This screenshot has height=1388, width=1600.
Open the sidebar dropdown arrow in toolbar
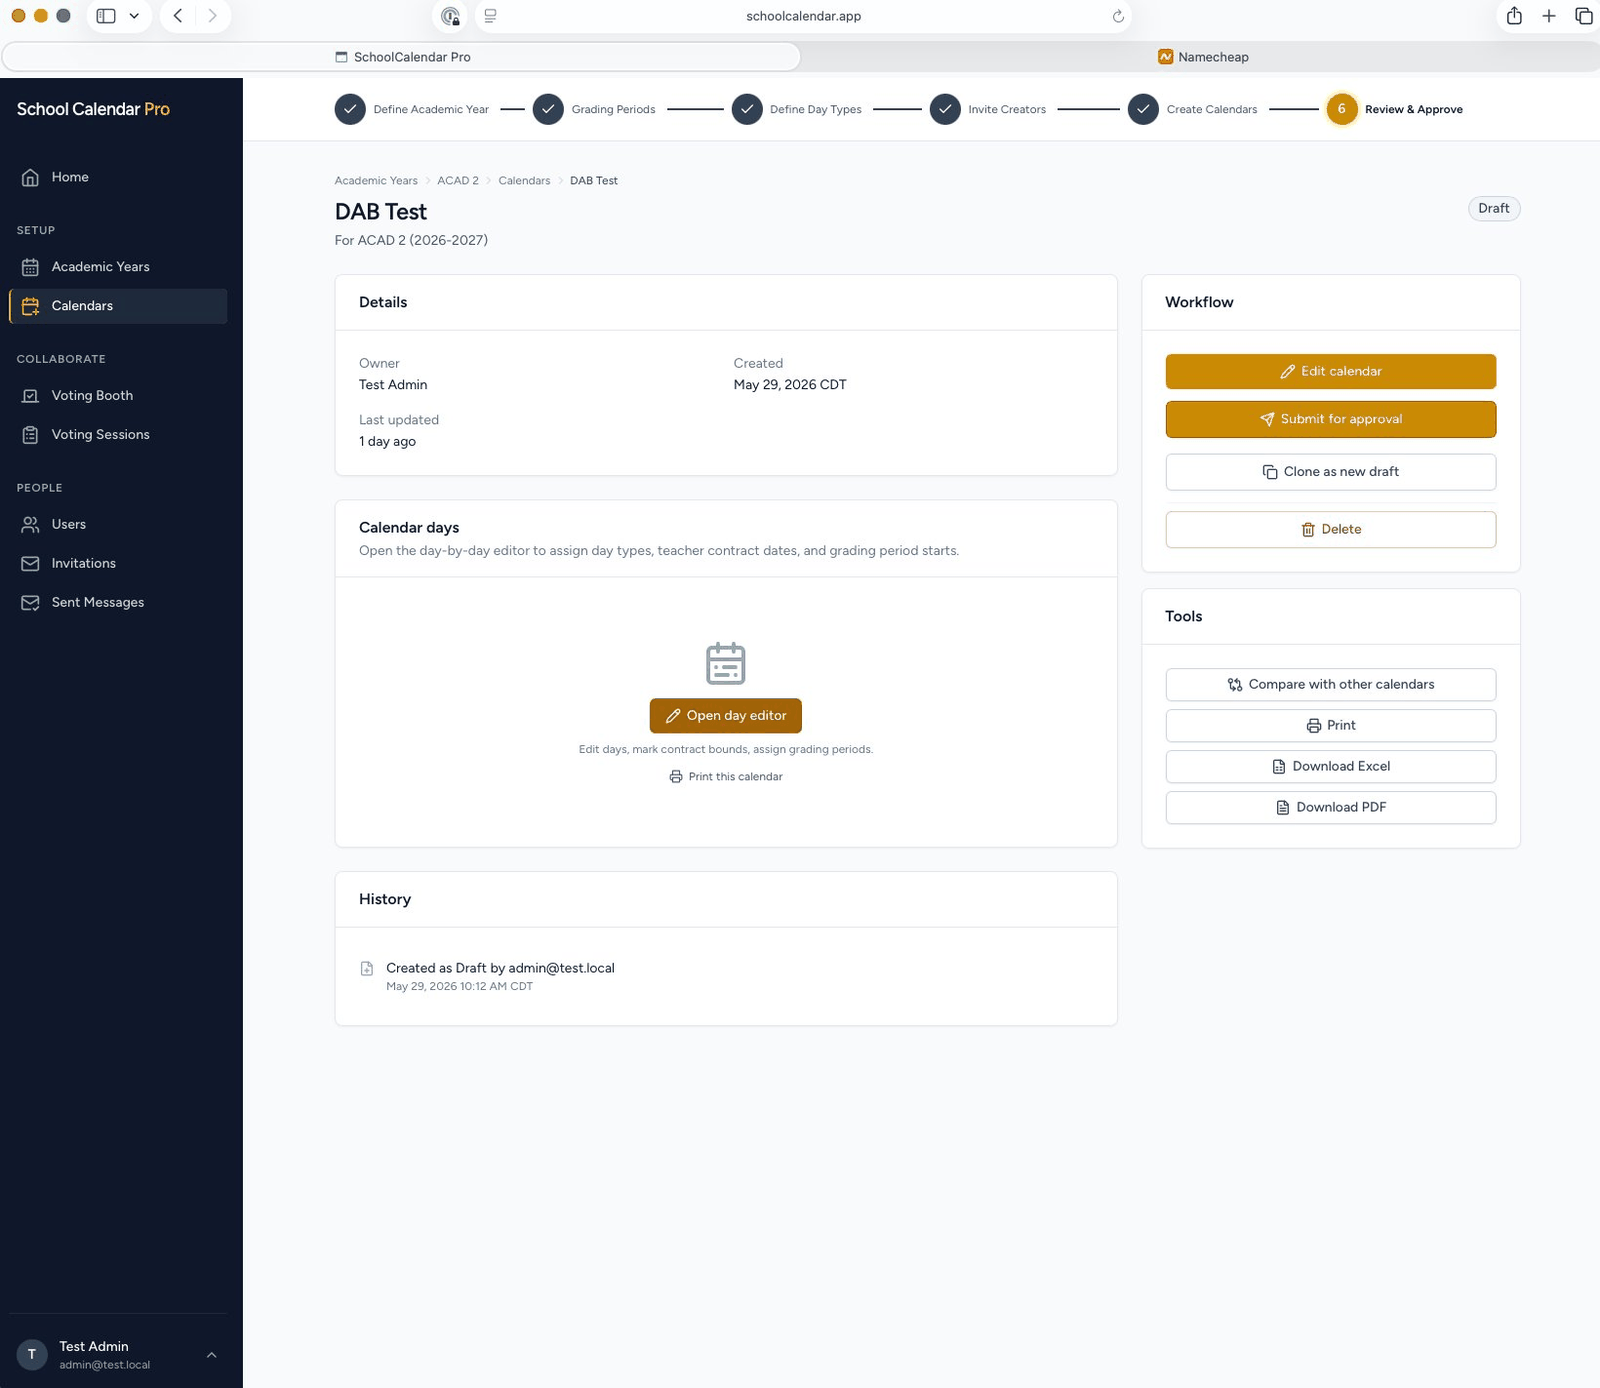(134, 16)
